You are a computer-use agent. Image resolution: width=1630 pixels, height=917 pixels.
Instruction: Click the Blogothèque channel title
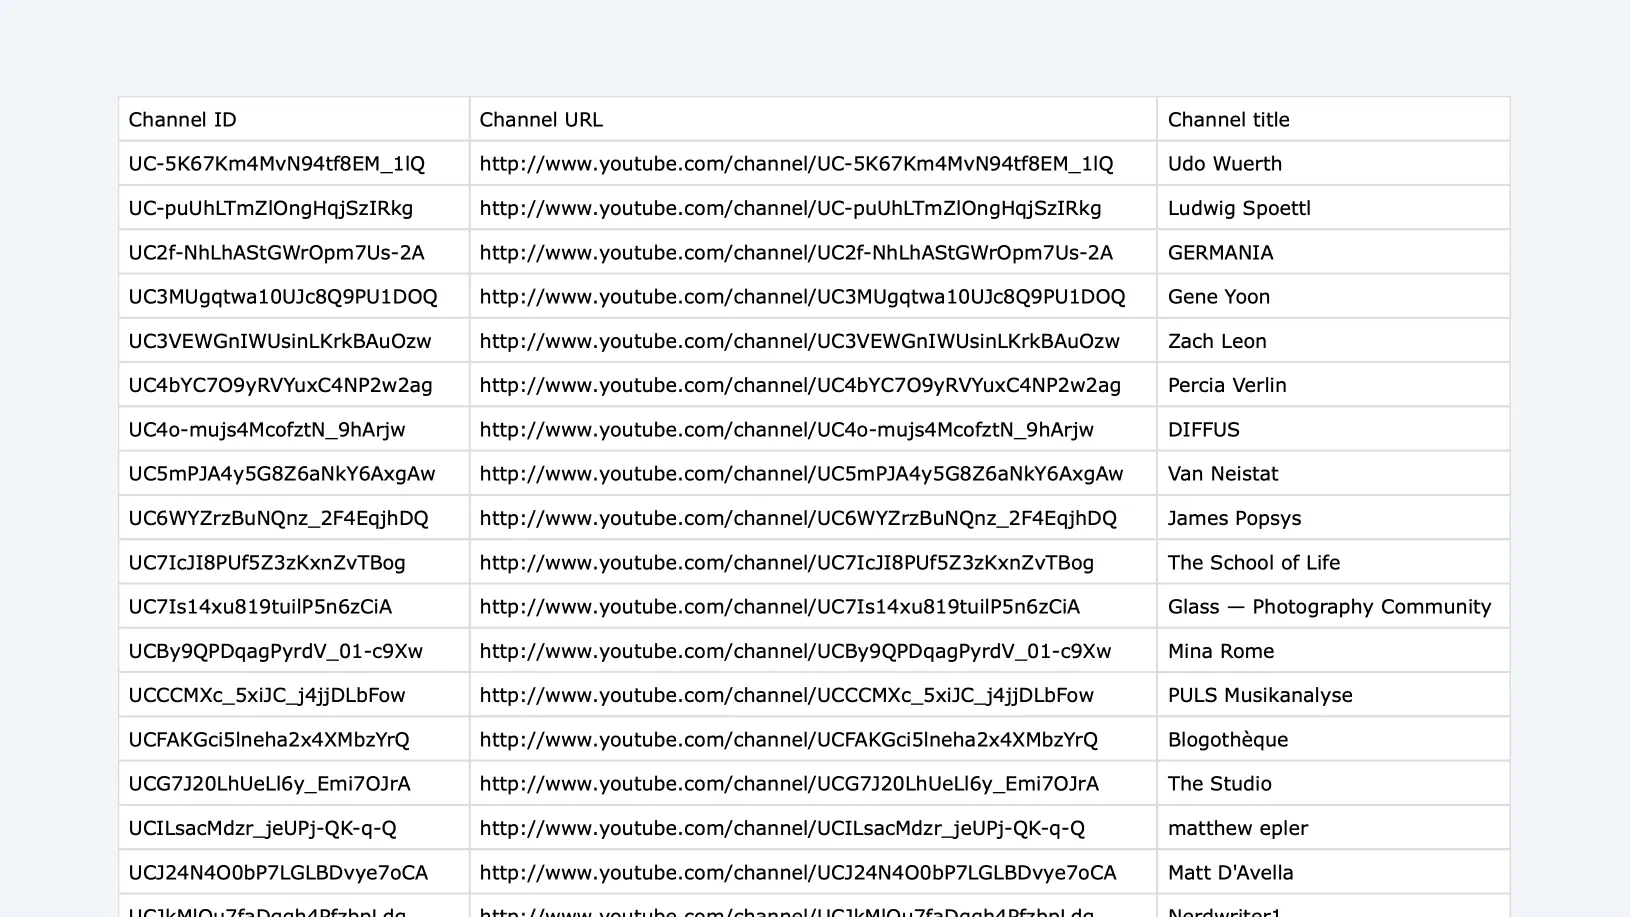click(1228, 739)
